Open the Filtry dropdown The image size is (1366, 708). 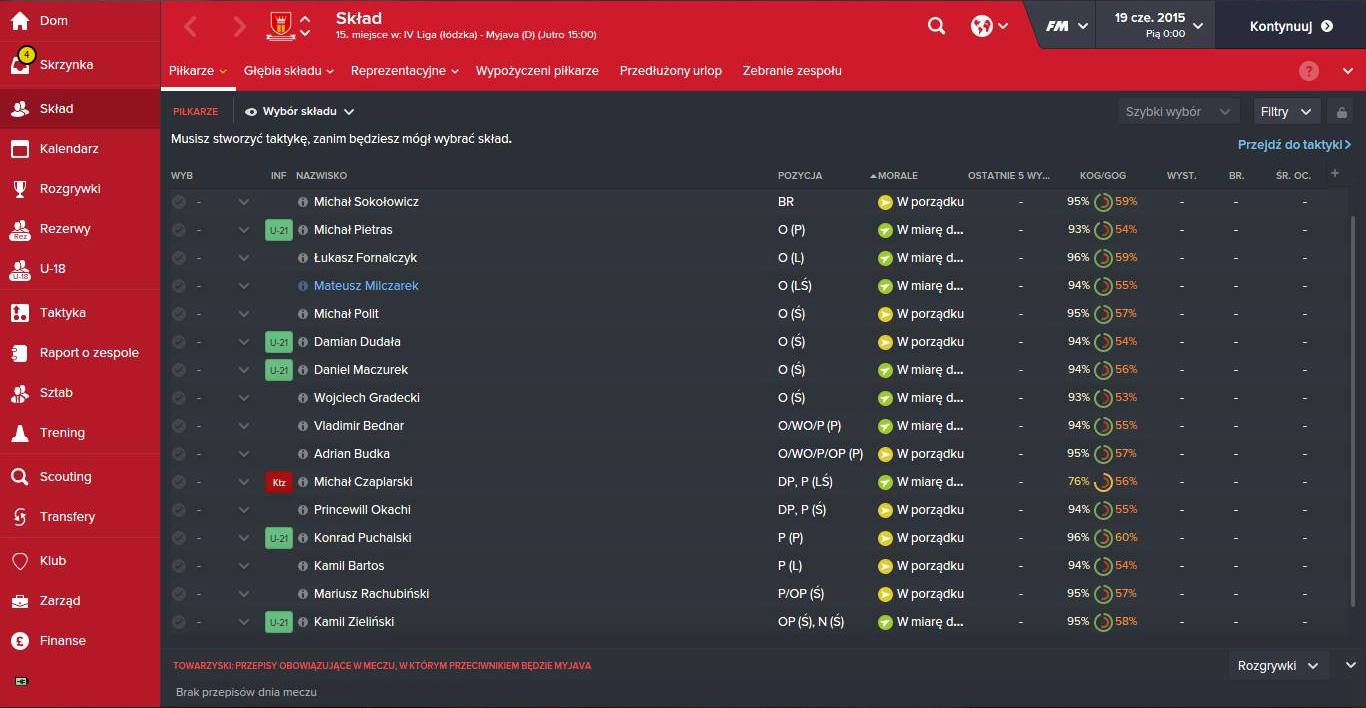pos(1285,112)
